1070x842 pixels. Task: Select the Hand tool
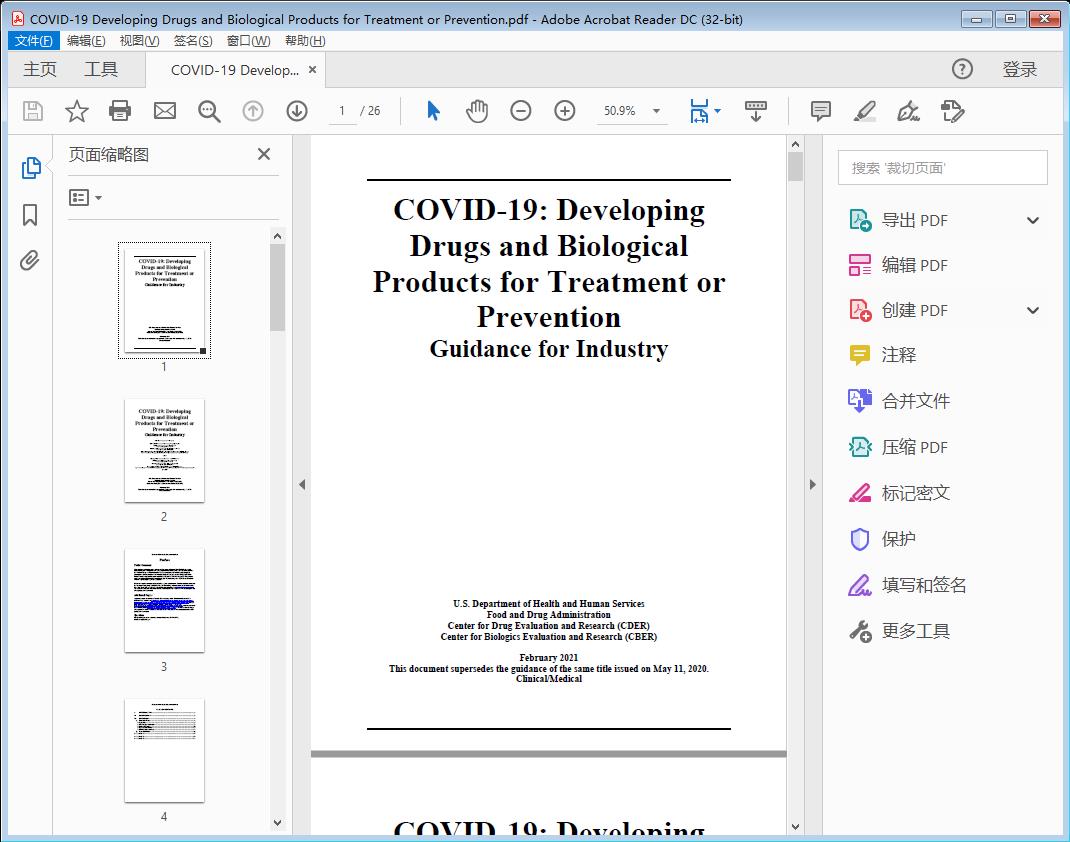point(477,111)
